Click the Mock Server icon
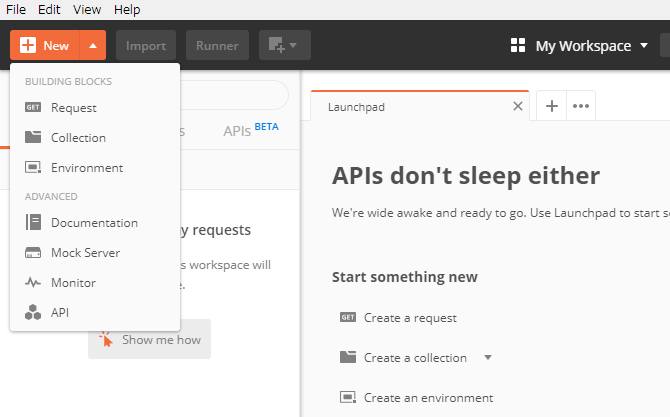 tap(33, 253)
